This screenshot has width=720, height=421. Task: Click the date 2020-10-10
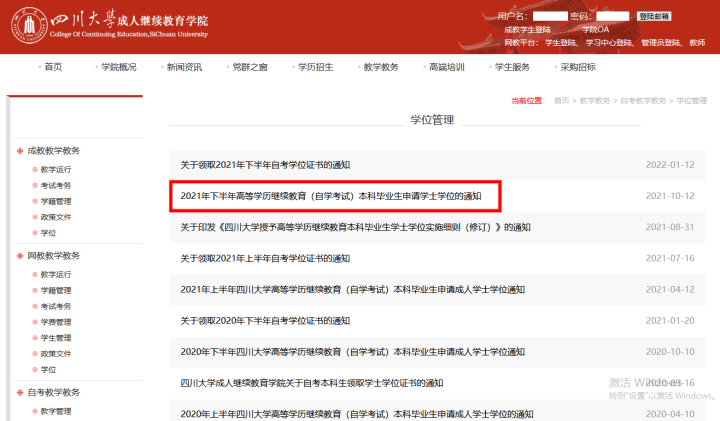point(670,352)
